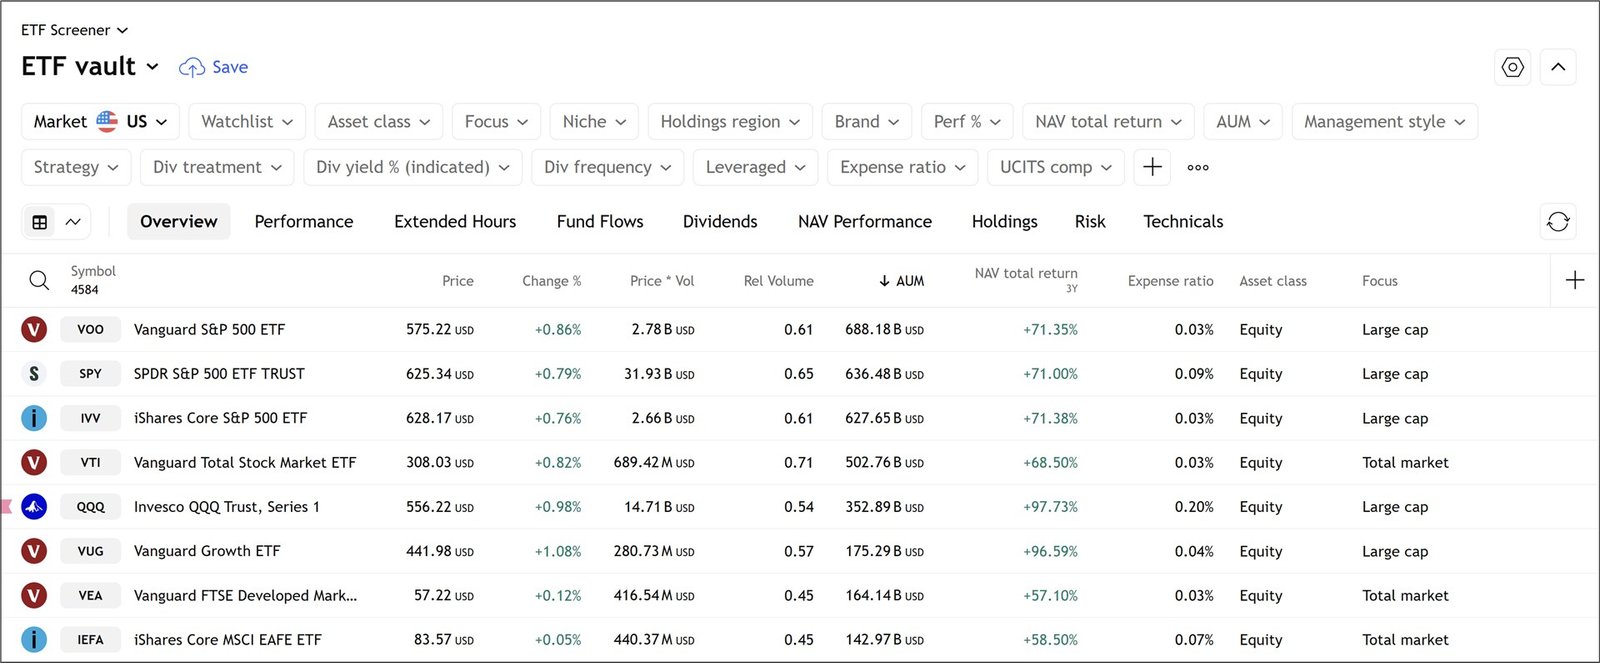Switch to the NAV Performance tab
Image resolution: width=1600 pixels, height=663 pixels.
865,221
